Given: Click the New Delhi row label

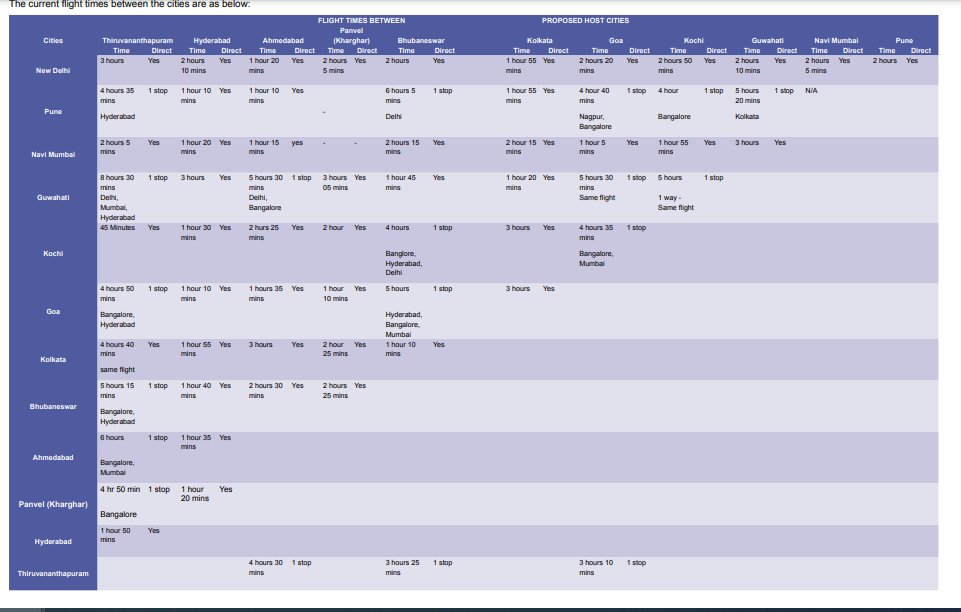Looking at the screenshot, I should pyautogui.click(x=53, y=70).
